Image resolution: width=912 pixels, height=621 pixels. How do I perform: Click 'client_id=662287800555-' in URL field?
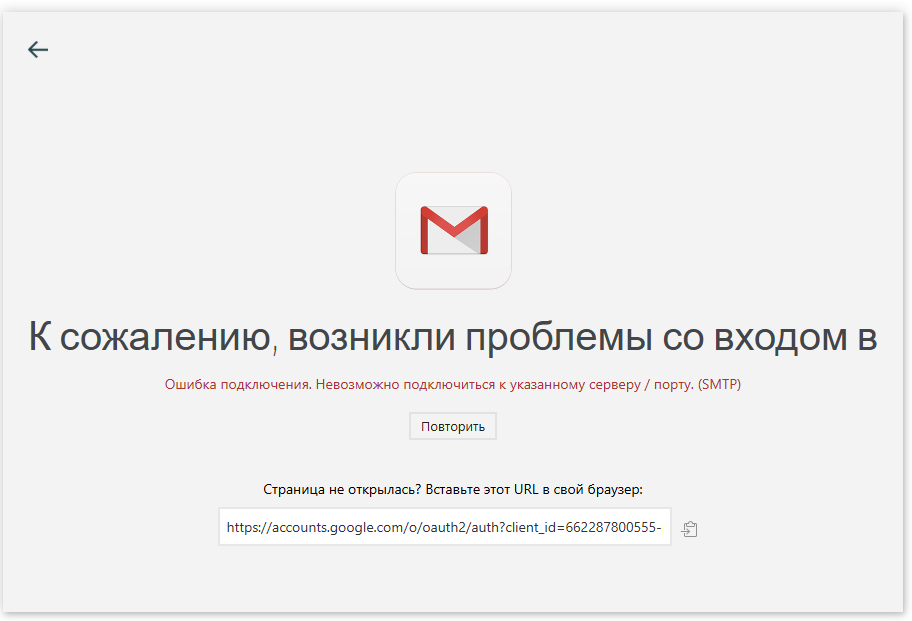(583, 527)
